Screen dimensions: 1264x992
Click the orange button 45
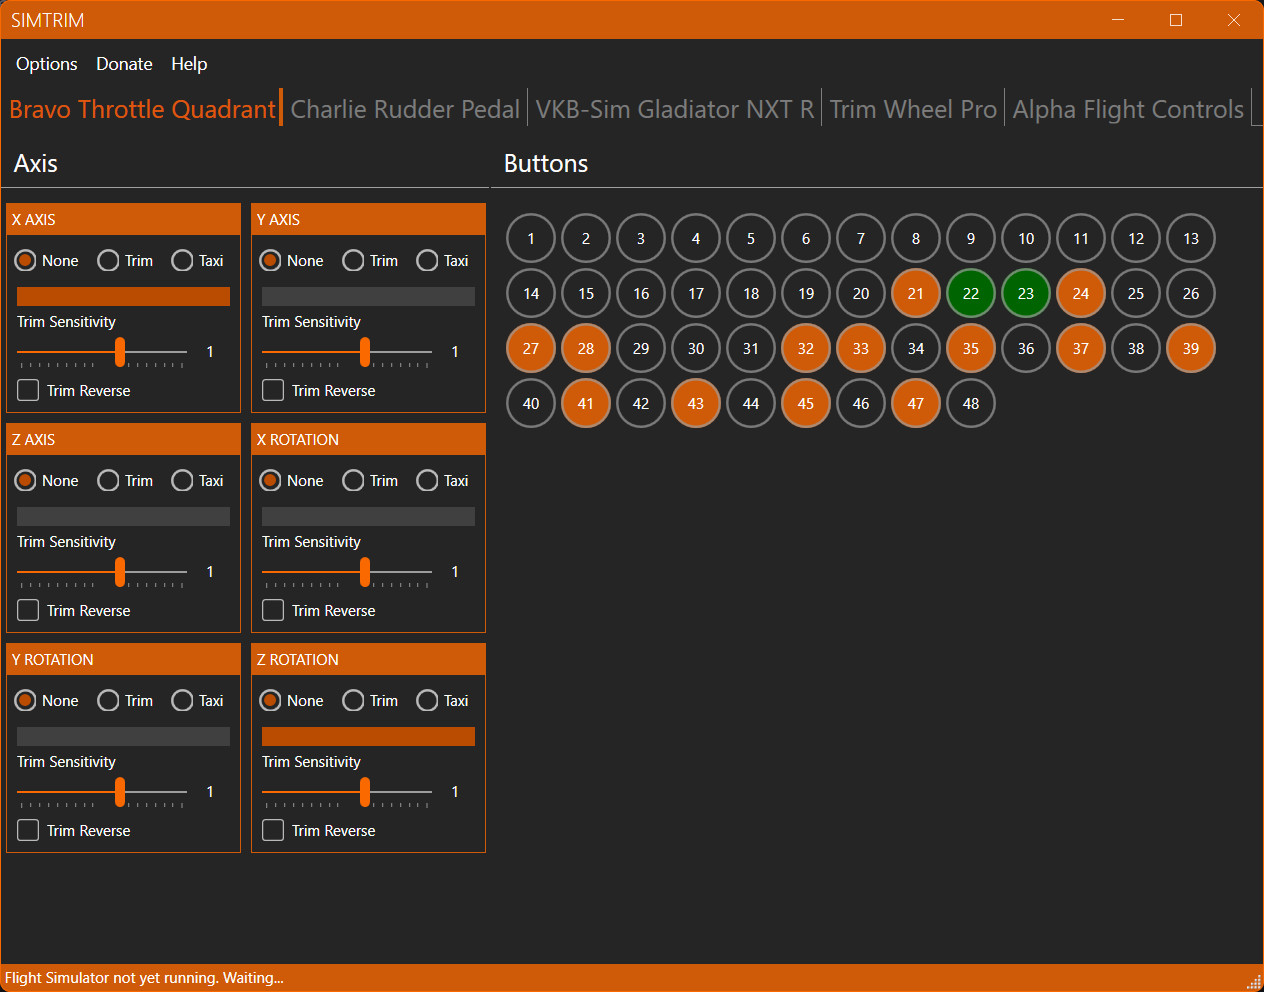[x=806, y=403]
